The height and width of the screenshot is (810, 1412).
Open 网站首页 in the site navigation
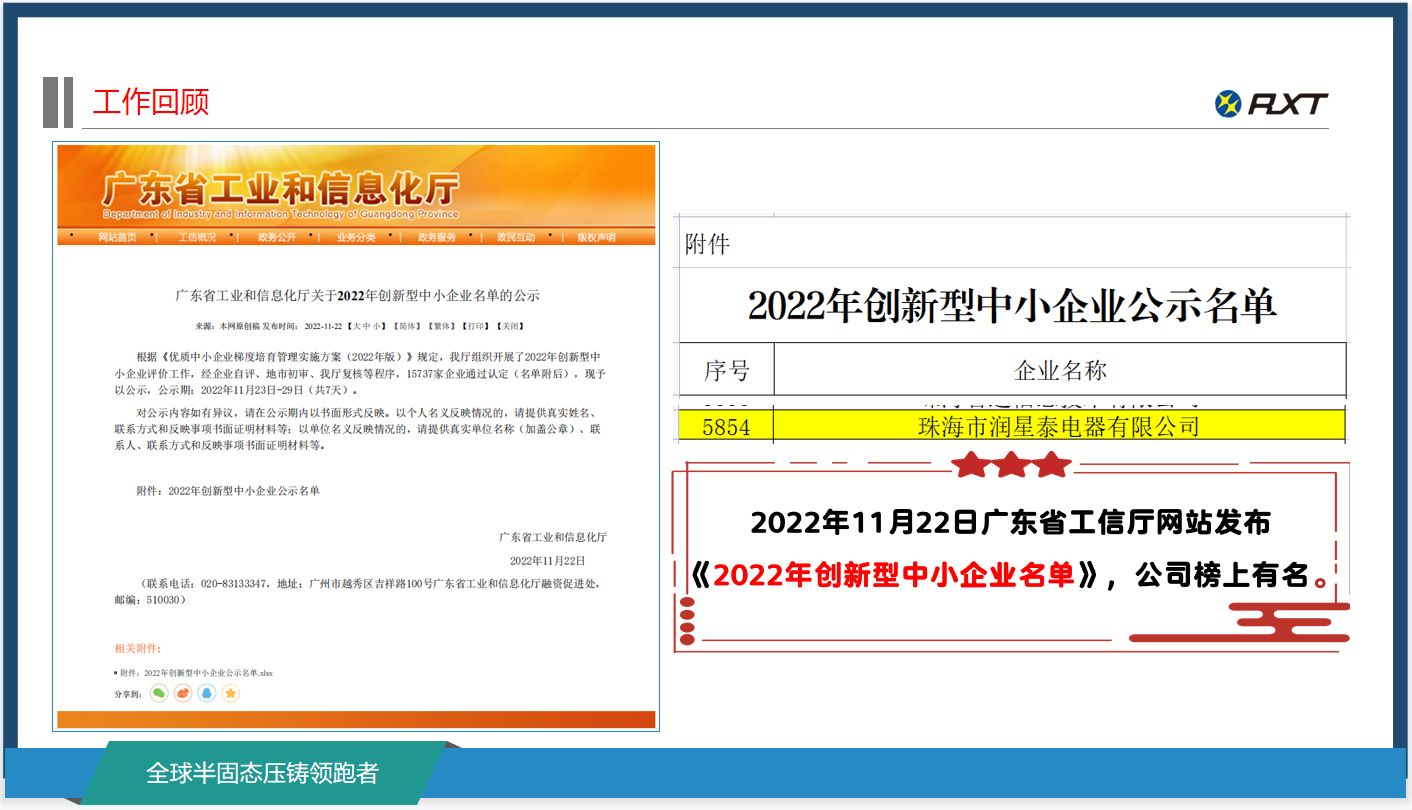[x=117, y=237]
